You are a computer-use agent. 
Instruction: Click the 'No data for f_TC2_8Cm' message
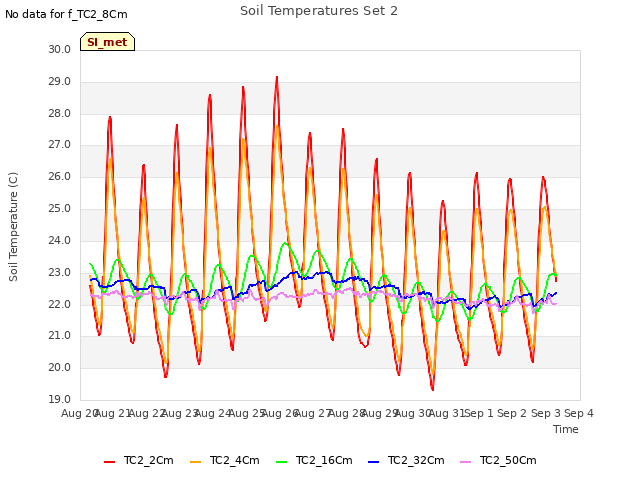pos(66,14)
